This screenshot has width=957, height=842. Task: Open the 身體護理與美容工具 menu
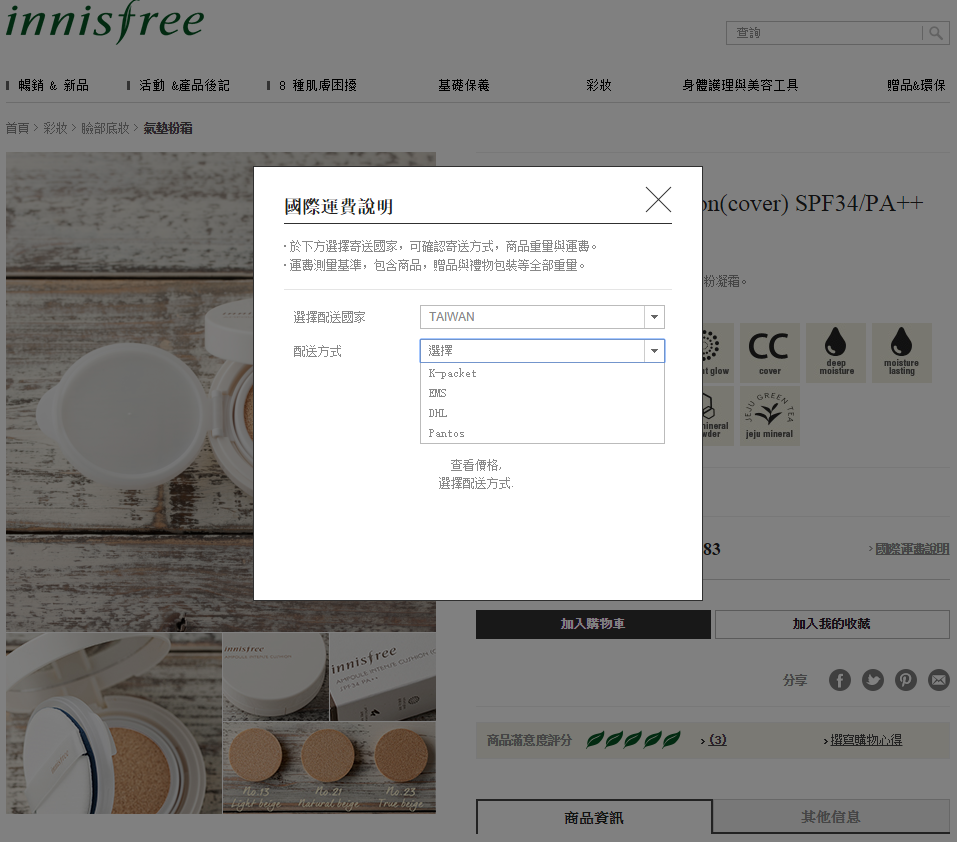tap(740, 85)
